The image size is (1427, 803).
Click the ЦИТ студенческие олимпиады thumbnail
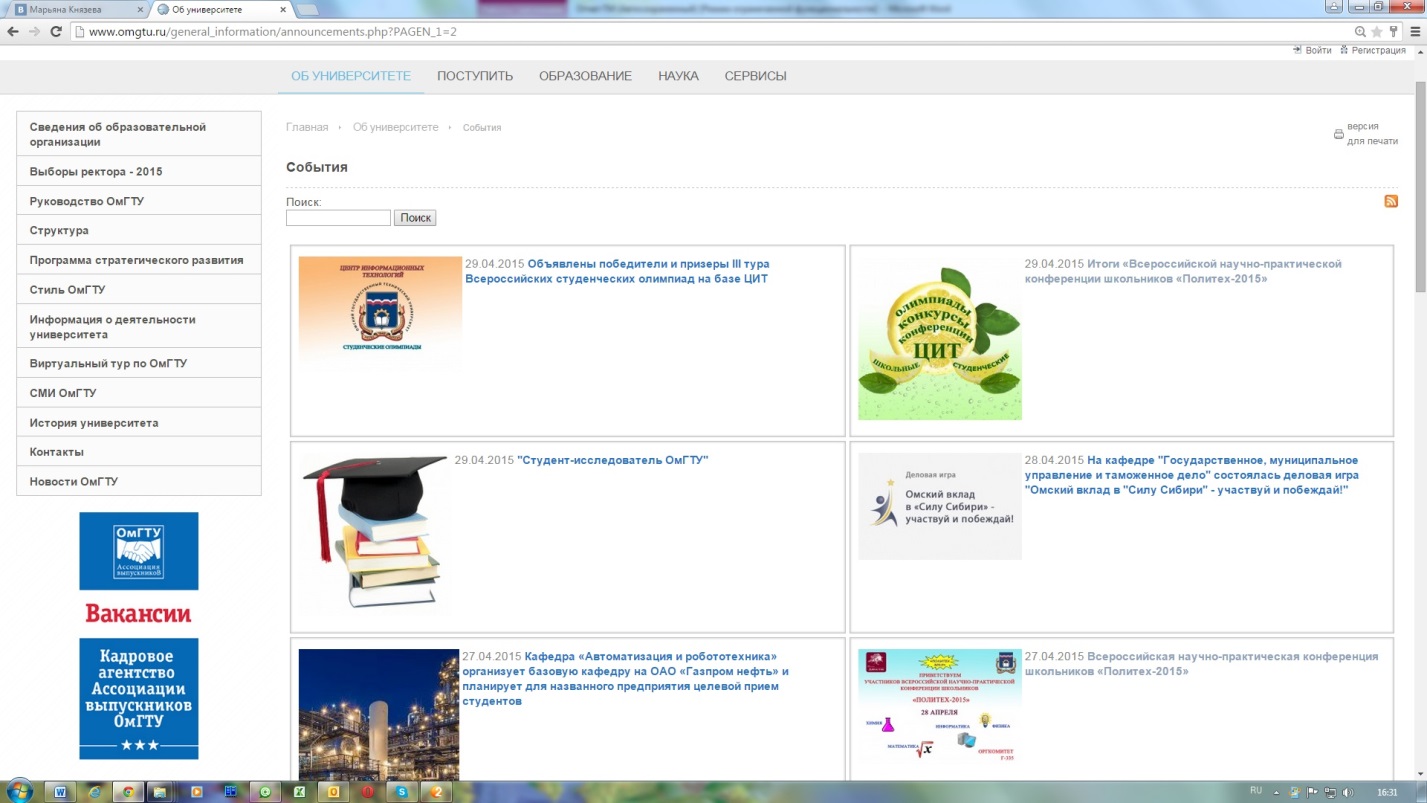380,313
